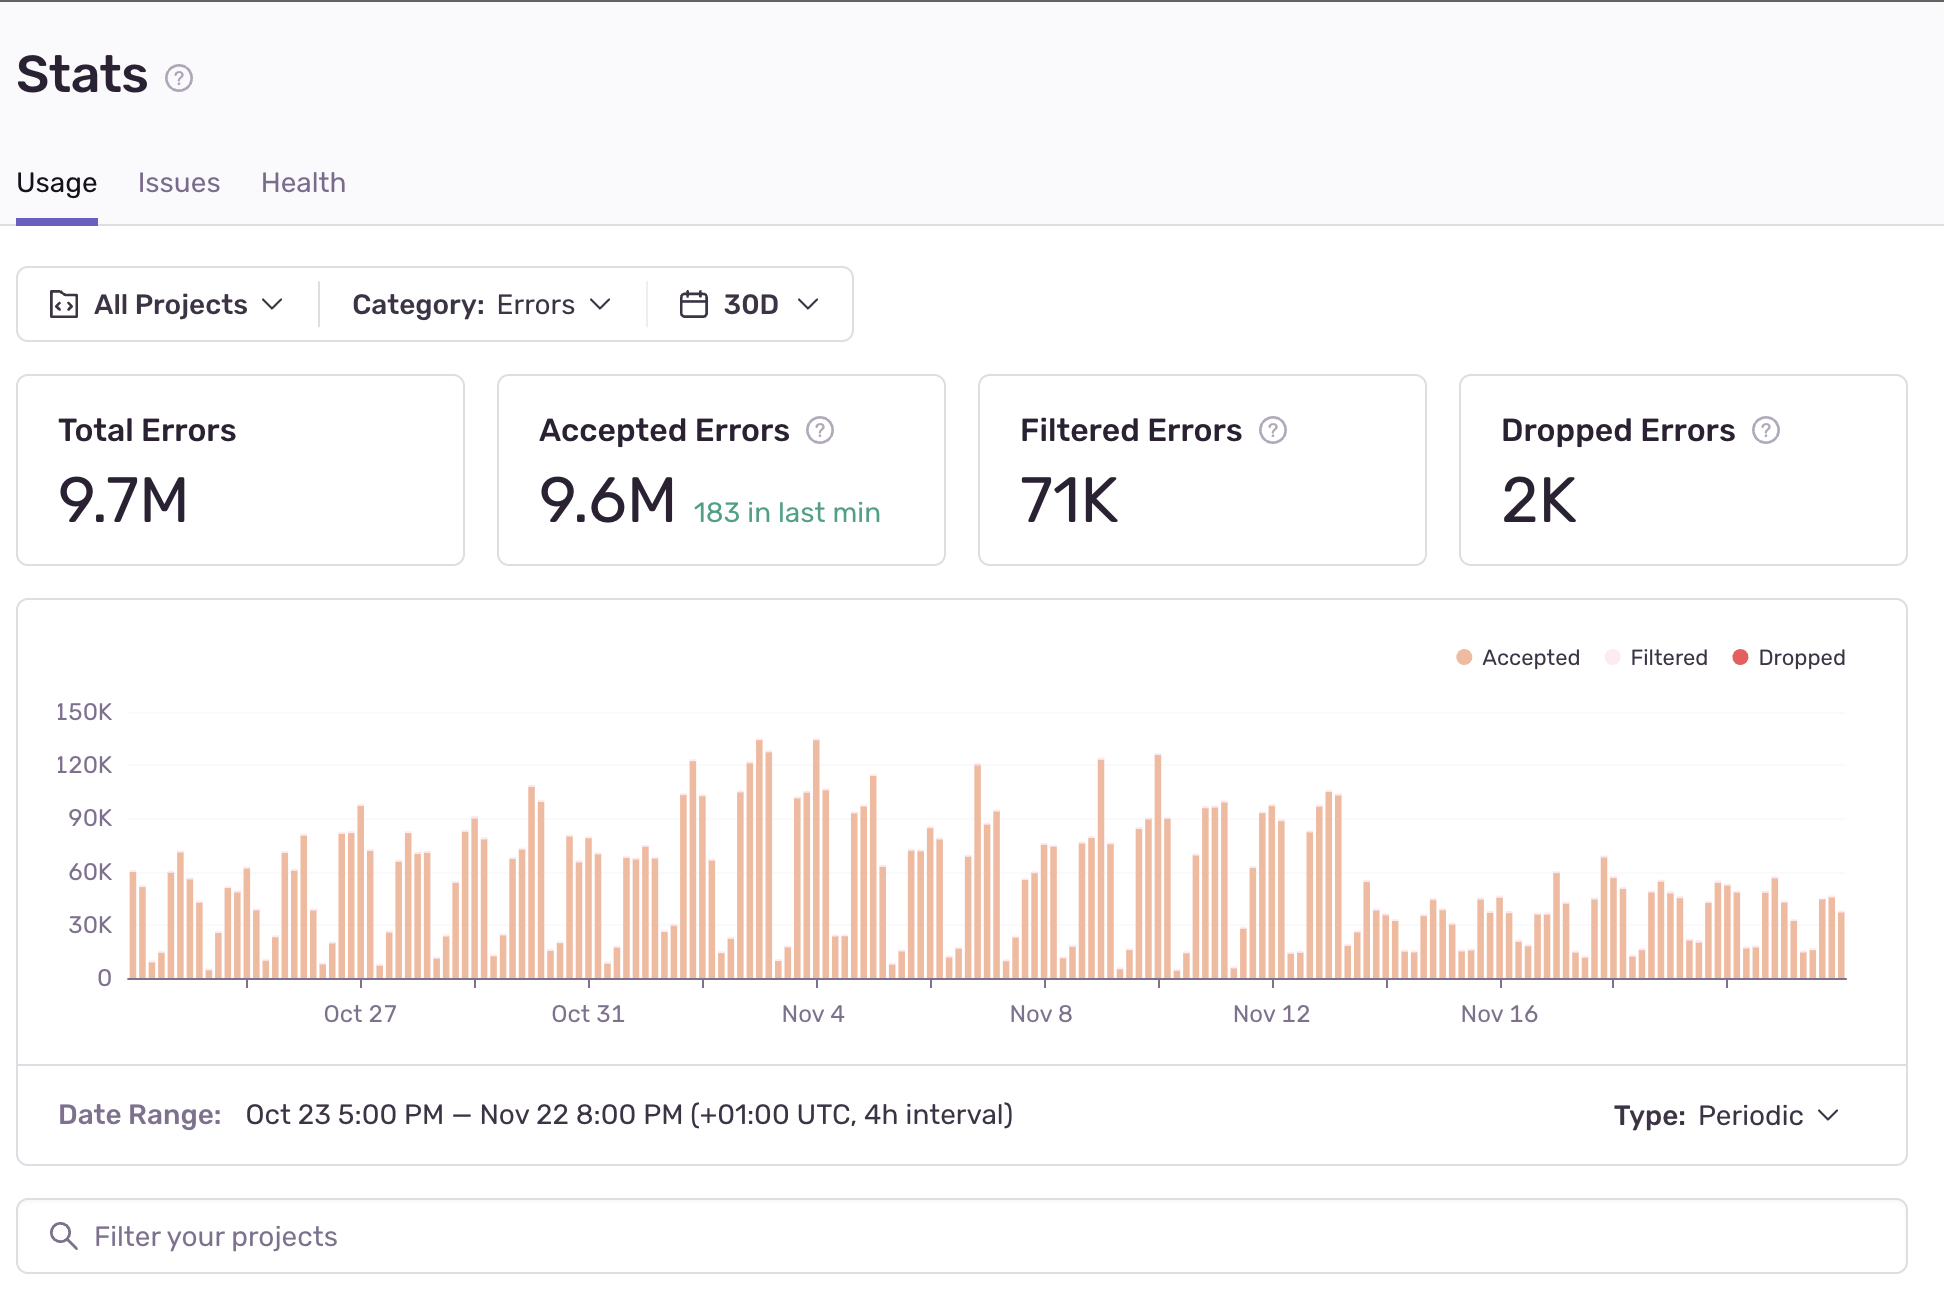The width and height of the screenshot is (1944, 1292).
Task: Click the 183 in last min link
Action: [x=787, y=512]
